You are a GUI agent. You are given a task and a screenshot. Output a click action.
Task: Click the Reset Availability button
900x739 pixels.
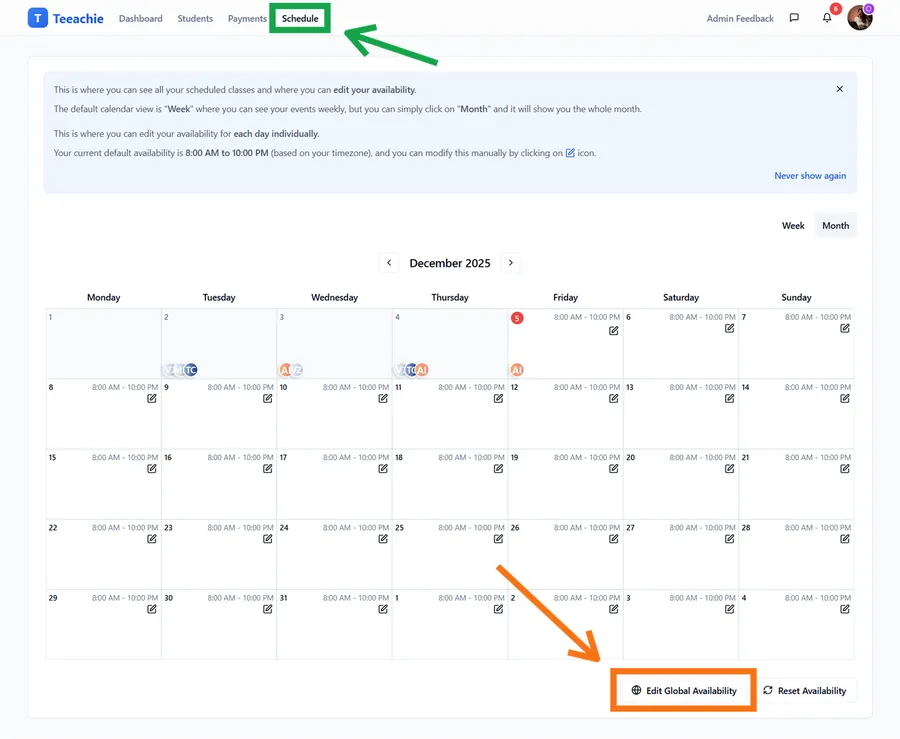coord(804,690)
